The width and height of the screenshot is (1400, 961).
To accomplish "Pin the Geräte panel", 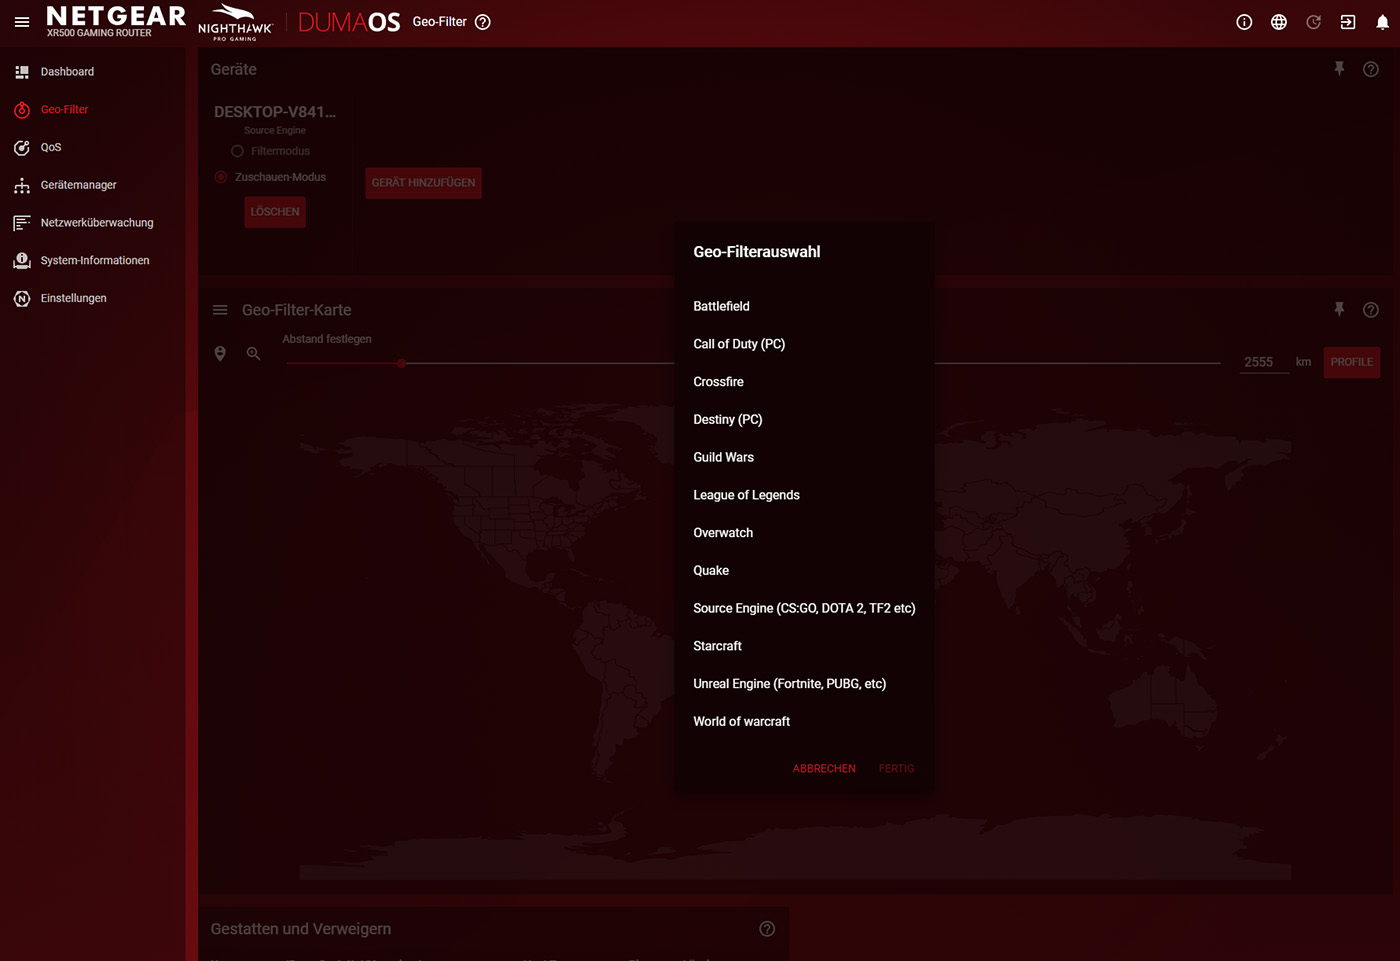I will pyautogui.click(x=1339, y=69).
